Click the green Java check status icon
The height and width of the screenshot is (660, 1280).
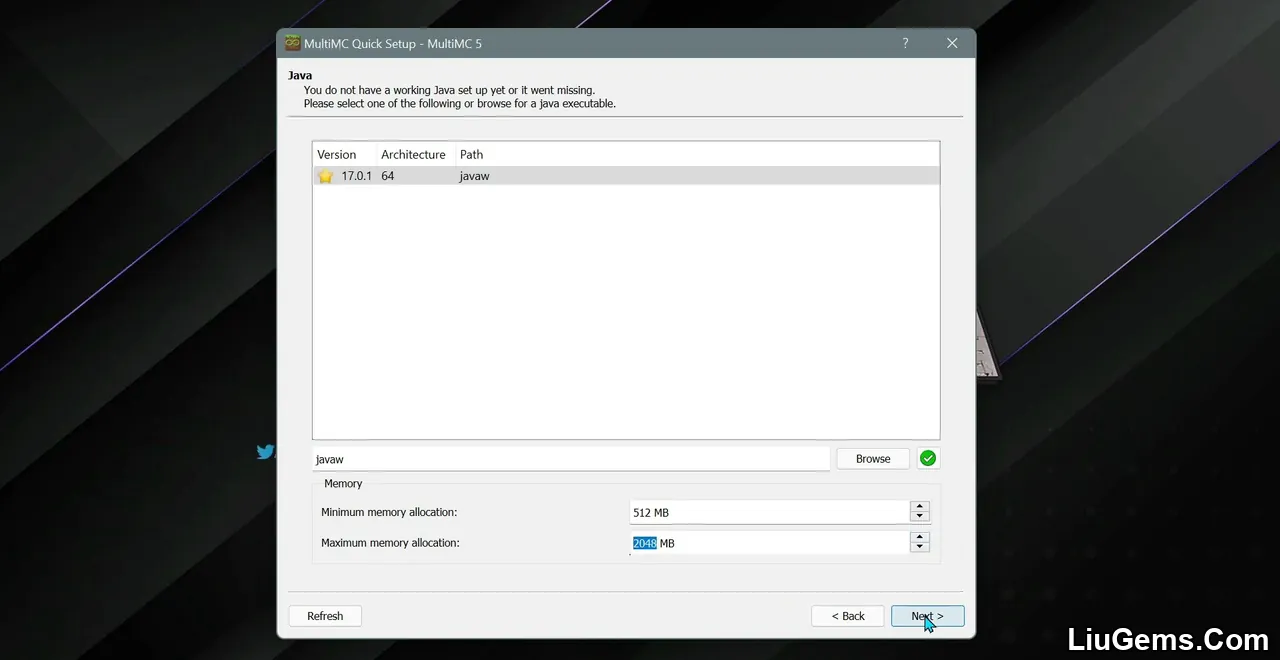(x=928, y=458)
